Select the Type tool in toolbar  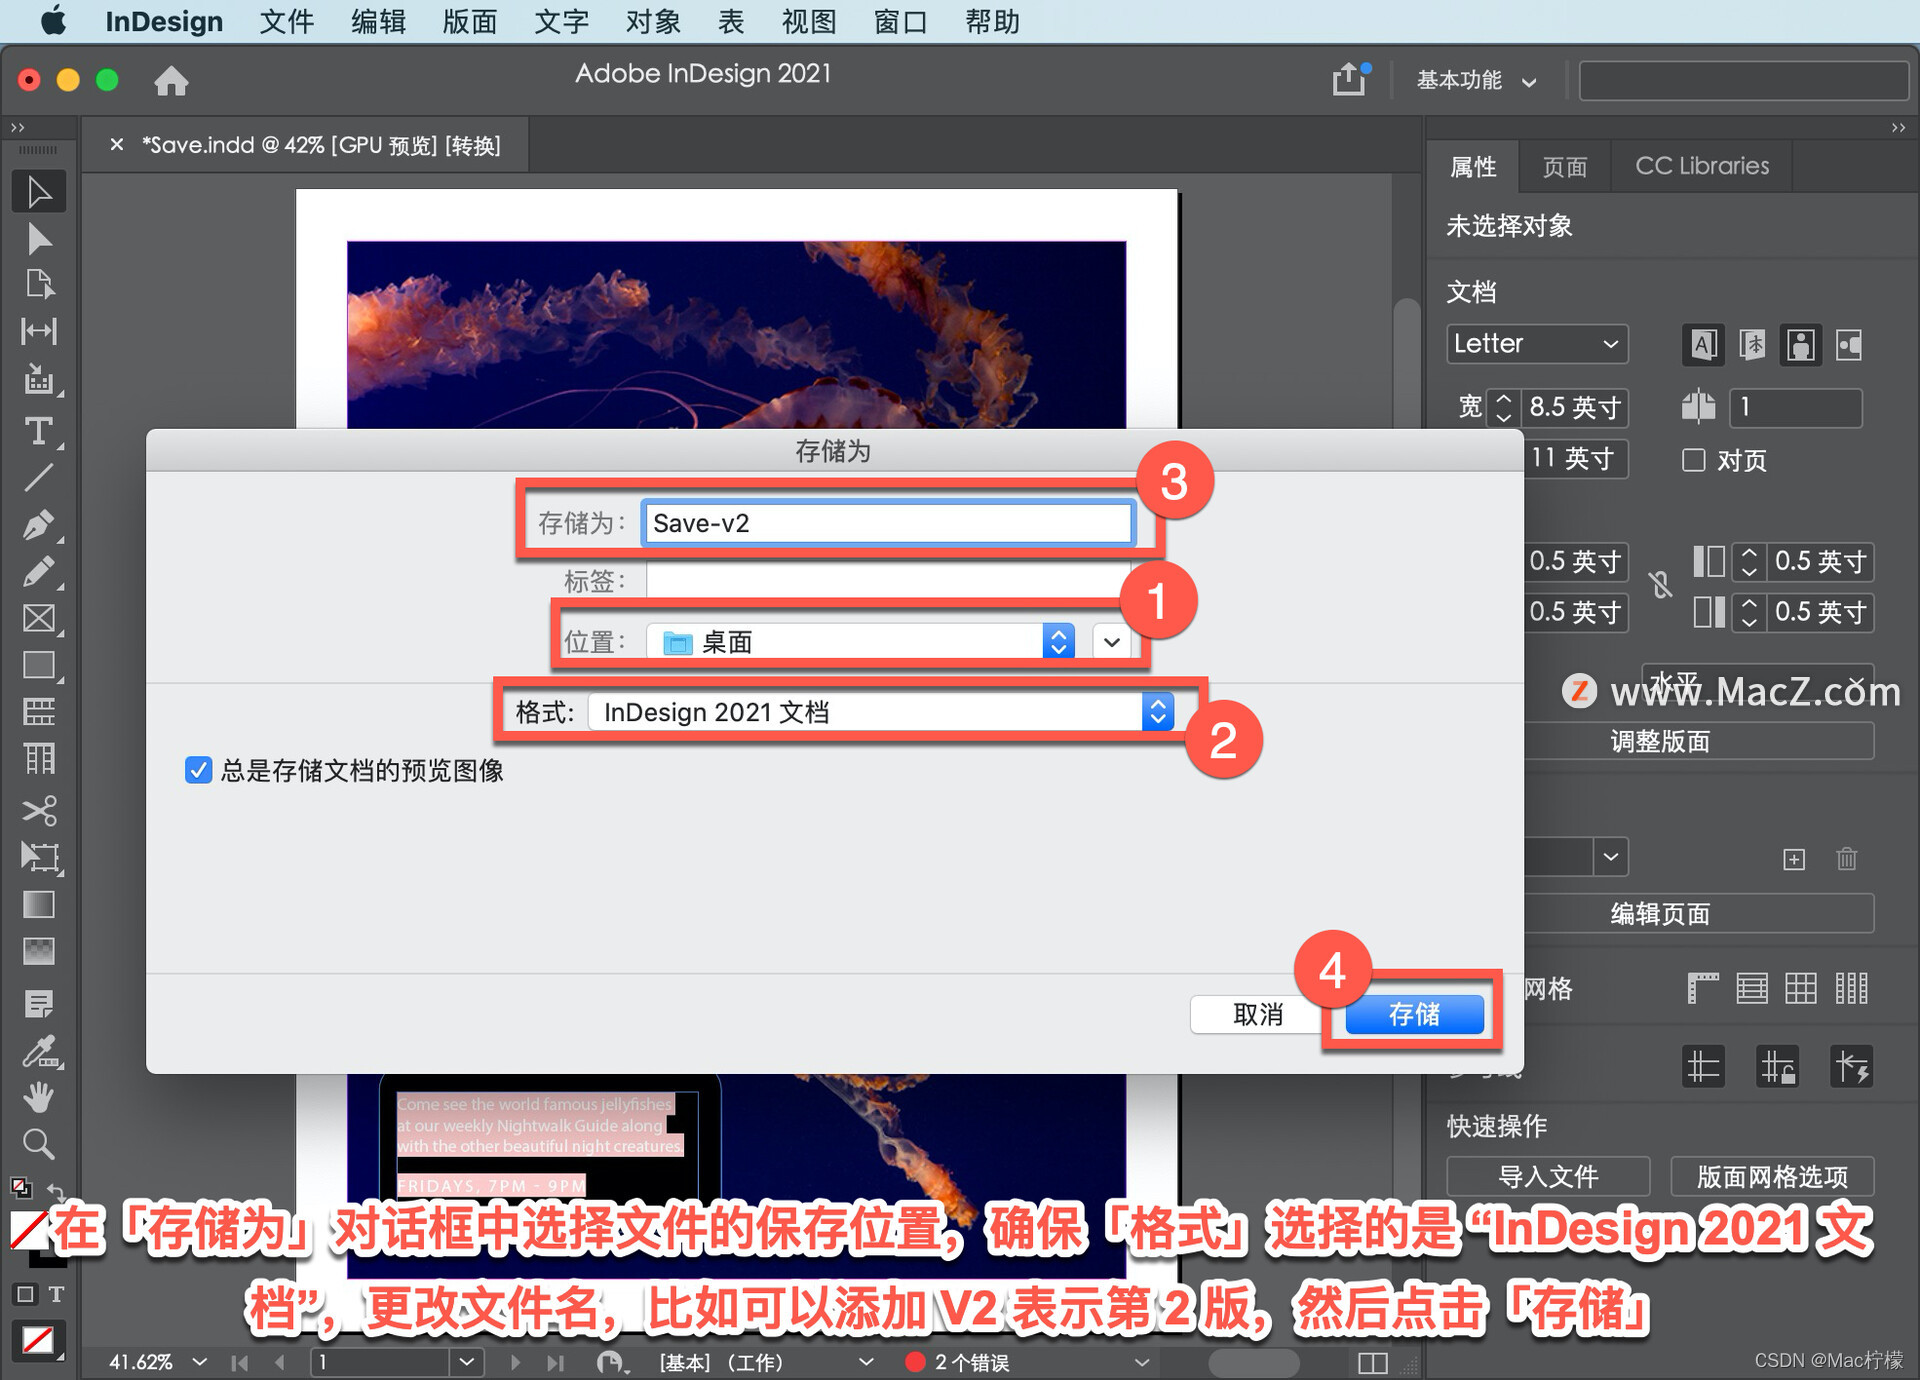[x=38, y=431]
